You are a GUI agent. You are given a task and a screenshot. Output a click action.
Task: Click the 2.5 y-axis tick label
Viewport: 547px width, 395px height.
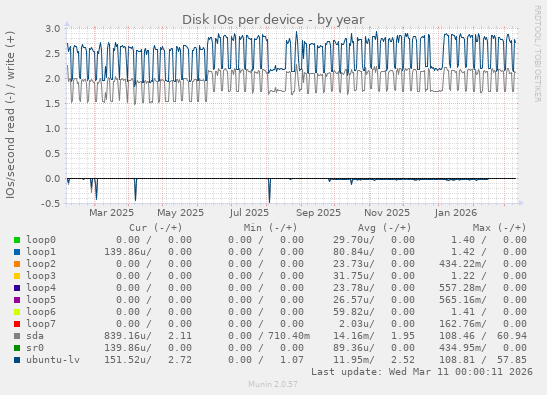pyautogui.click(x=52, y=54)
